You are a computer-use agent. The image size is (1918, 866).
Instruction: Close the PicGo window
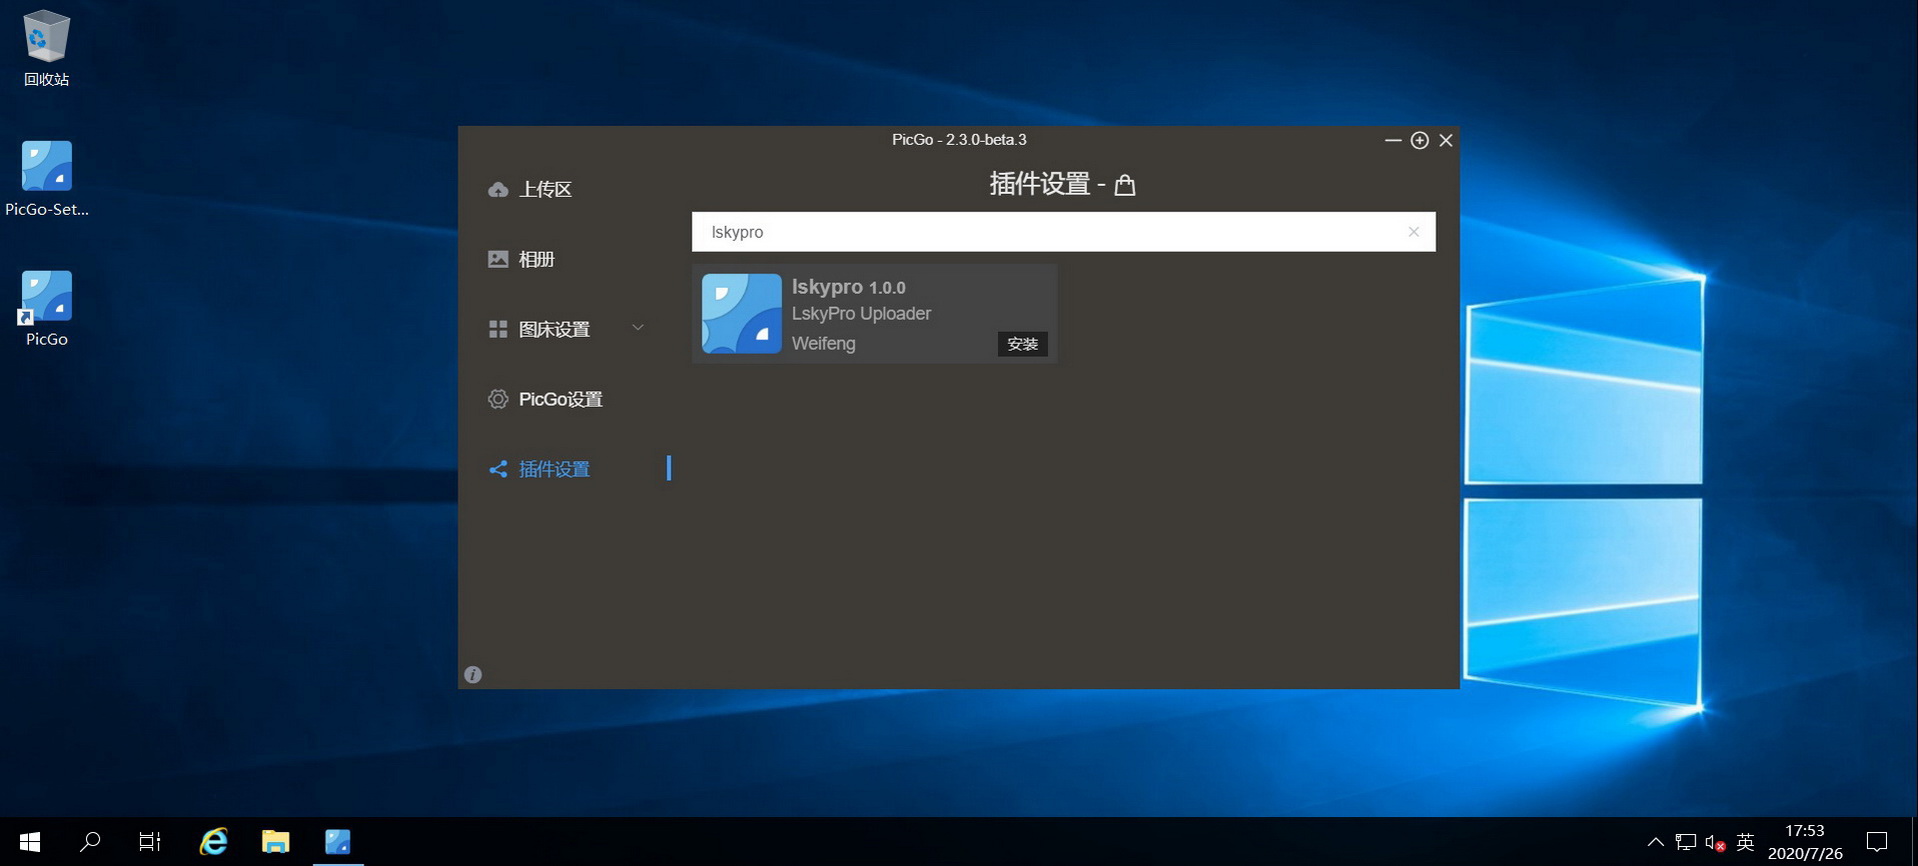(1446, 140)
